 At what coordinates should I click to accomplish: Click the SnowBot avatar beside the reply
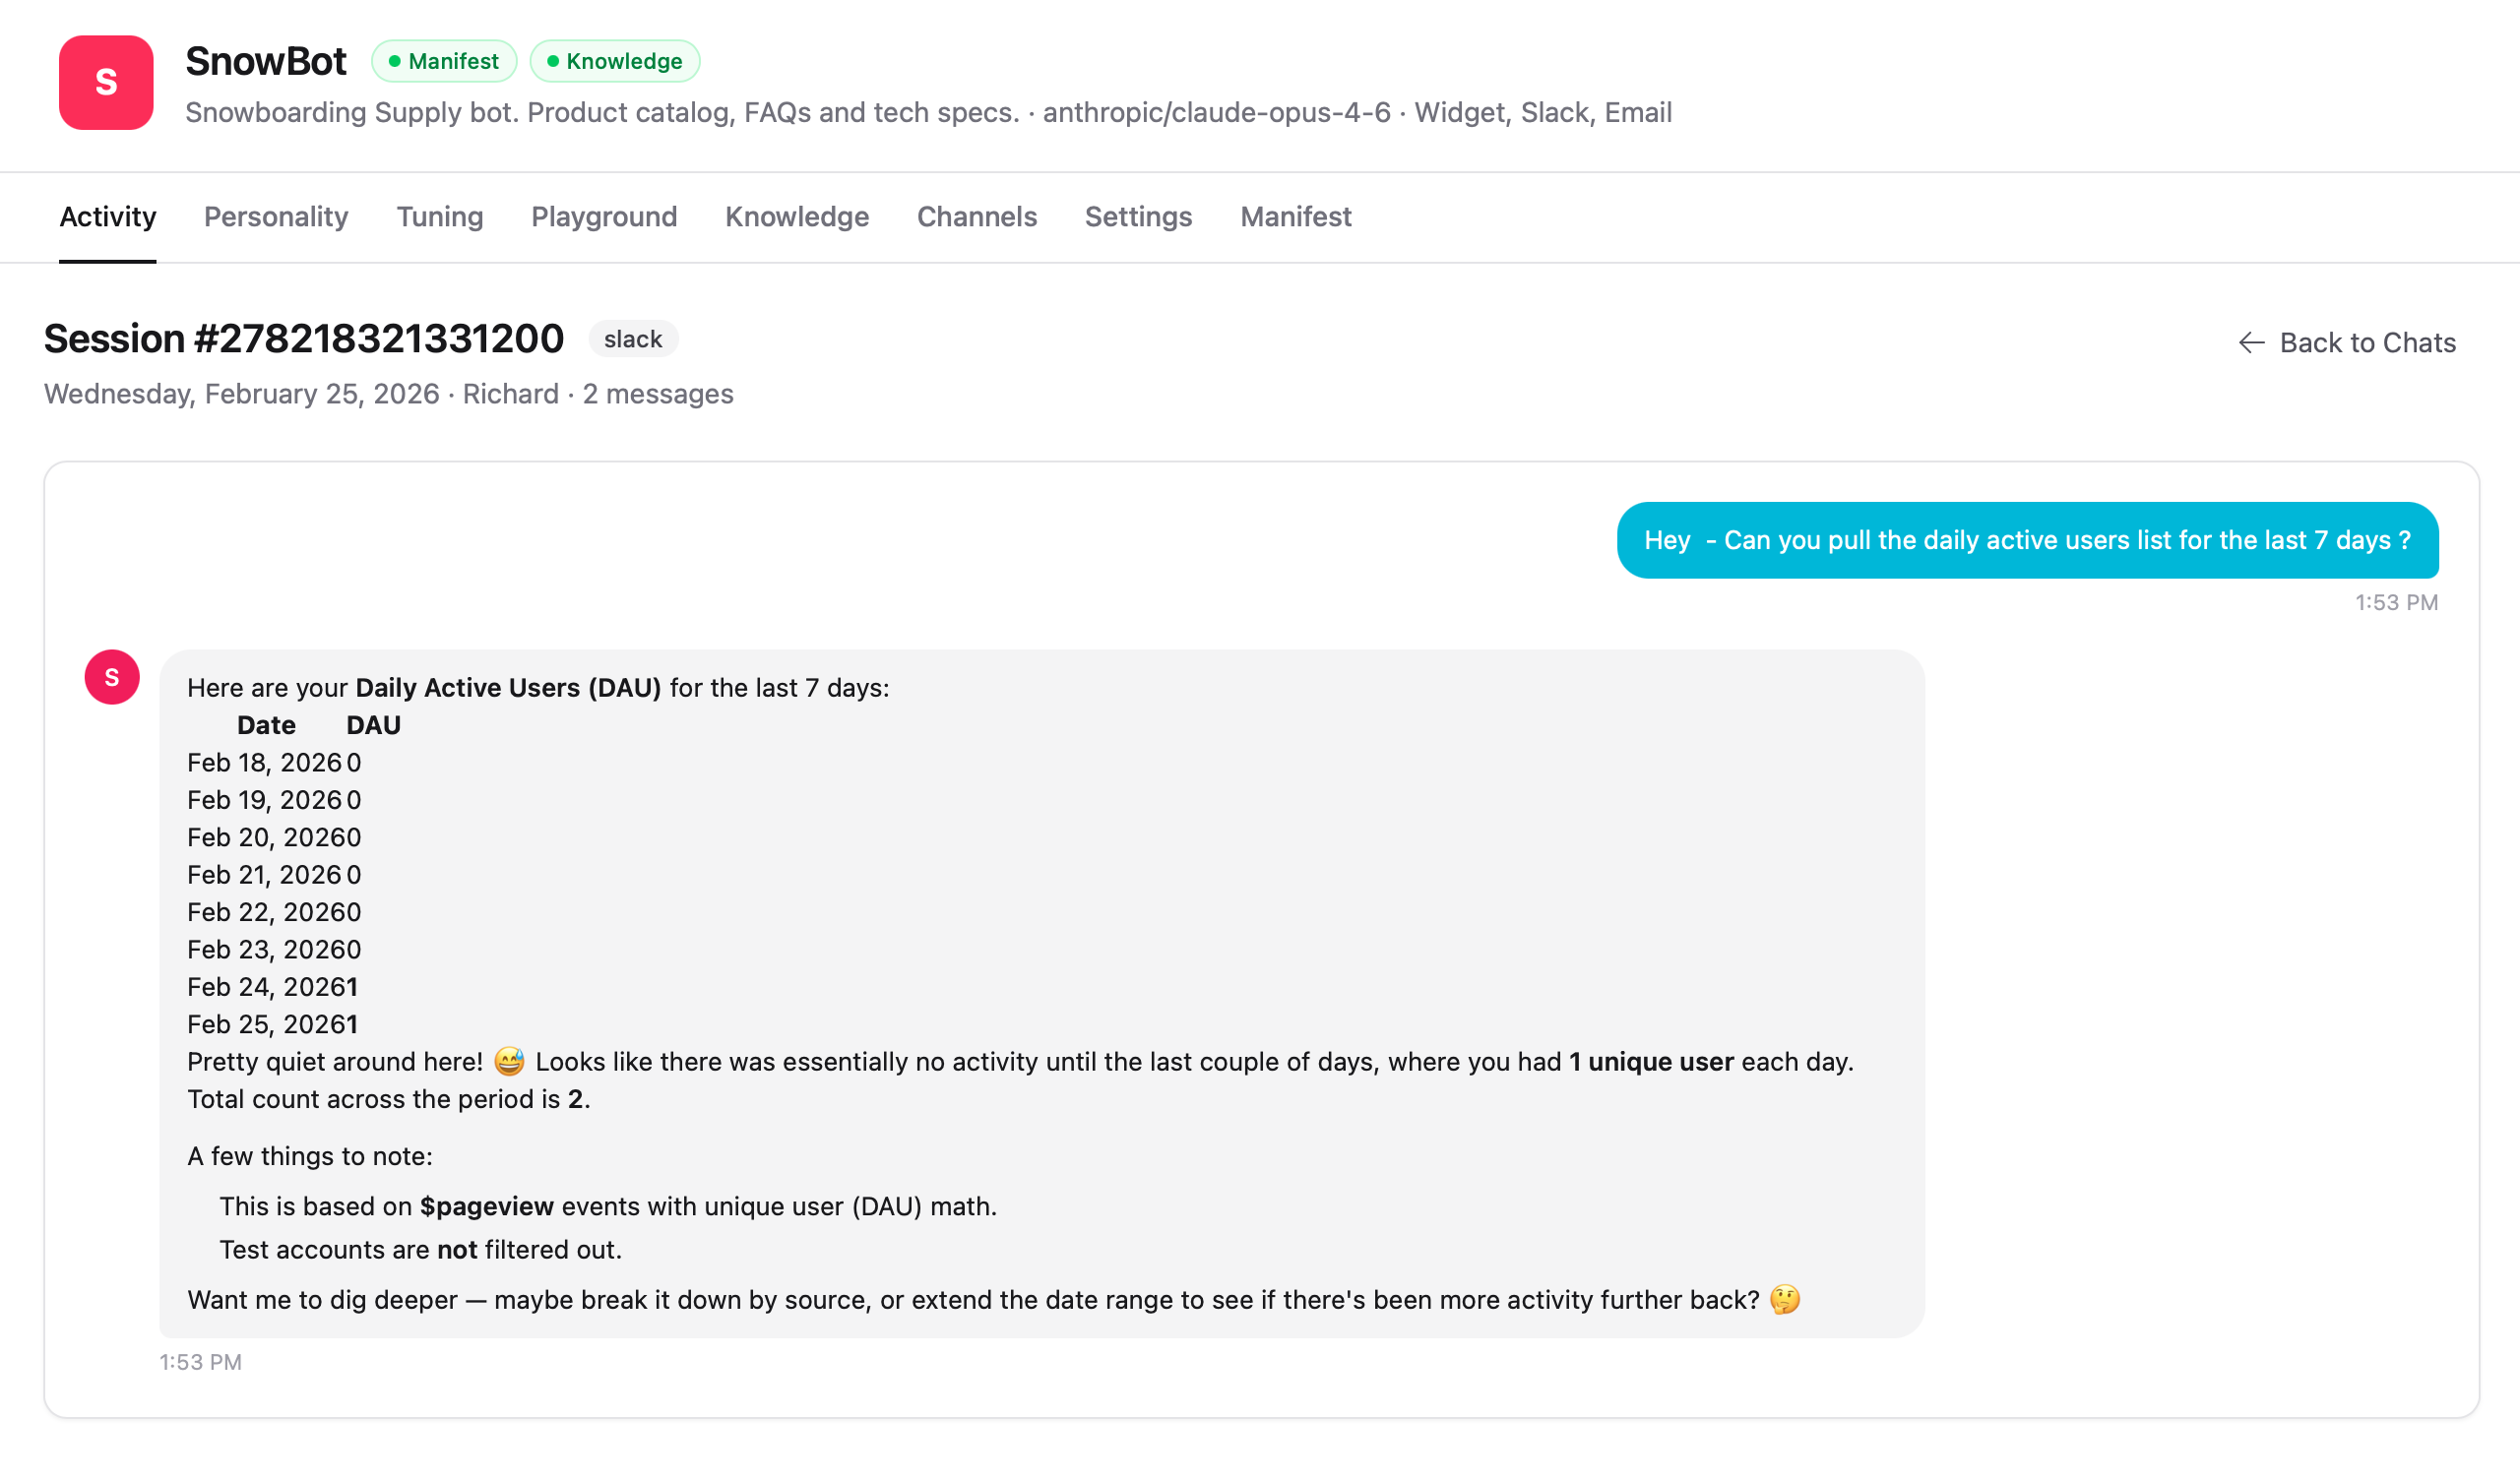tap(112, 677)
